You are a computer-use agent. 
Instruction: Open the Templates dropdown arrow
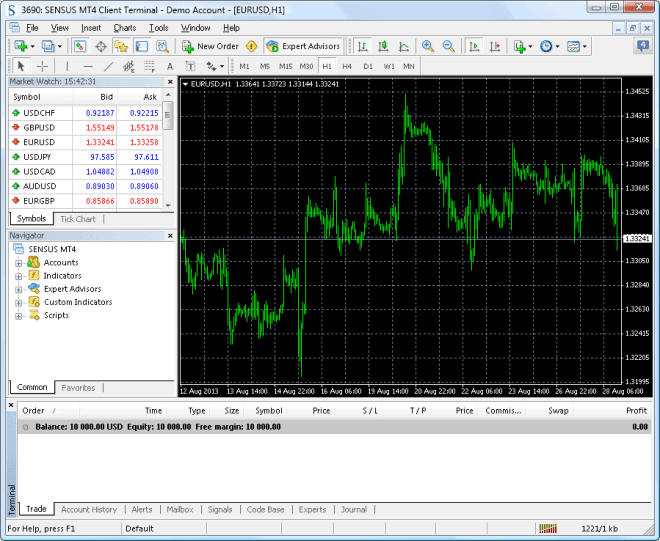pyautogui.click(x=585, y=46)
